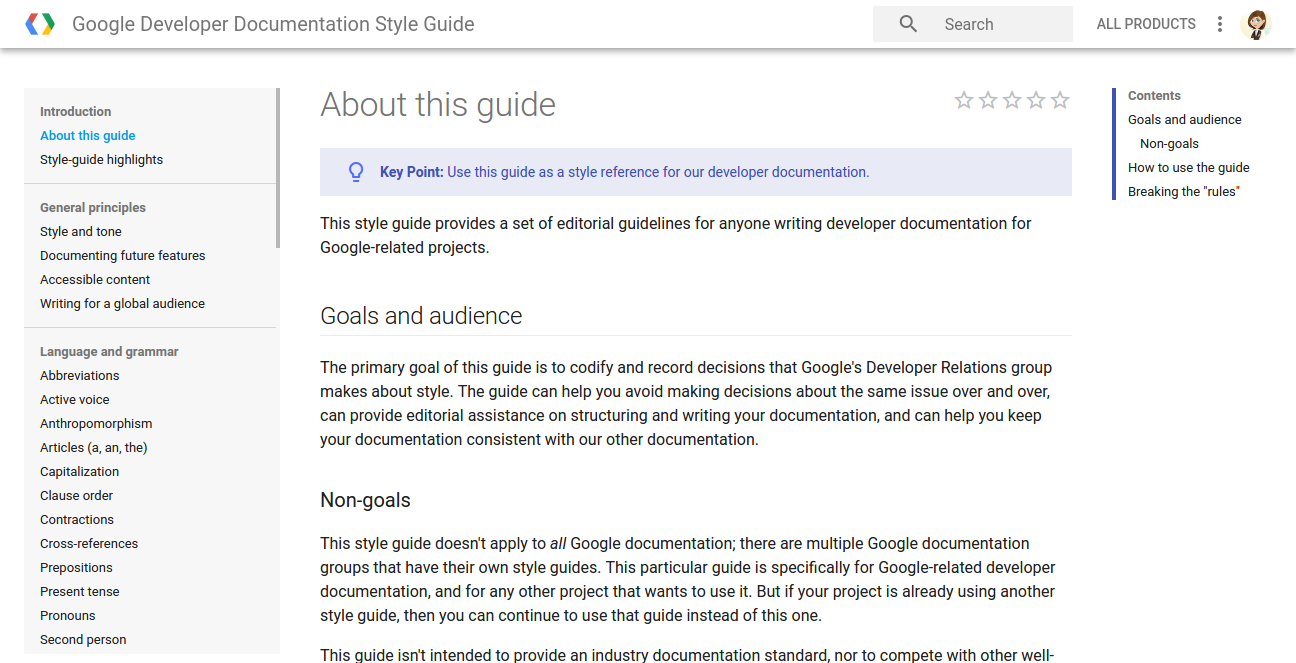Jump to Non-goals in Contents
The height and width of the screenshot is (663, 1296).
1170,144
